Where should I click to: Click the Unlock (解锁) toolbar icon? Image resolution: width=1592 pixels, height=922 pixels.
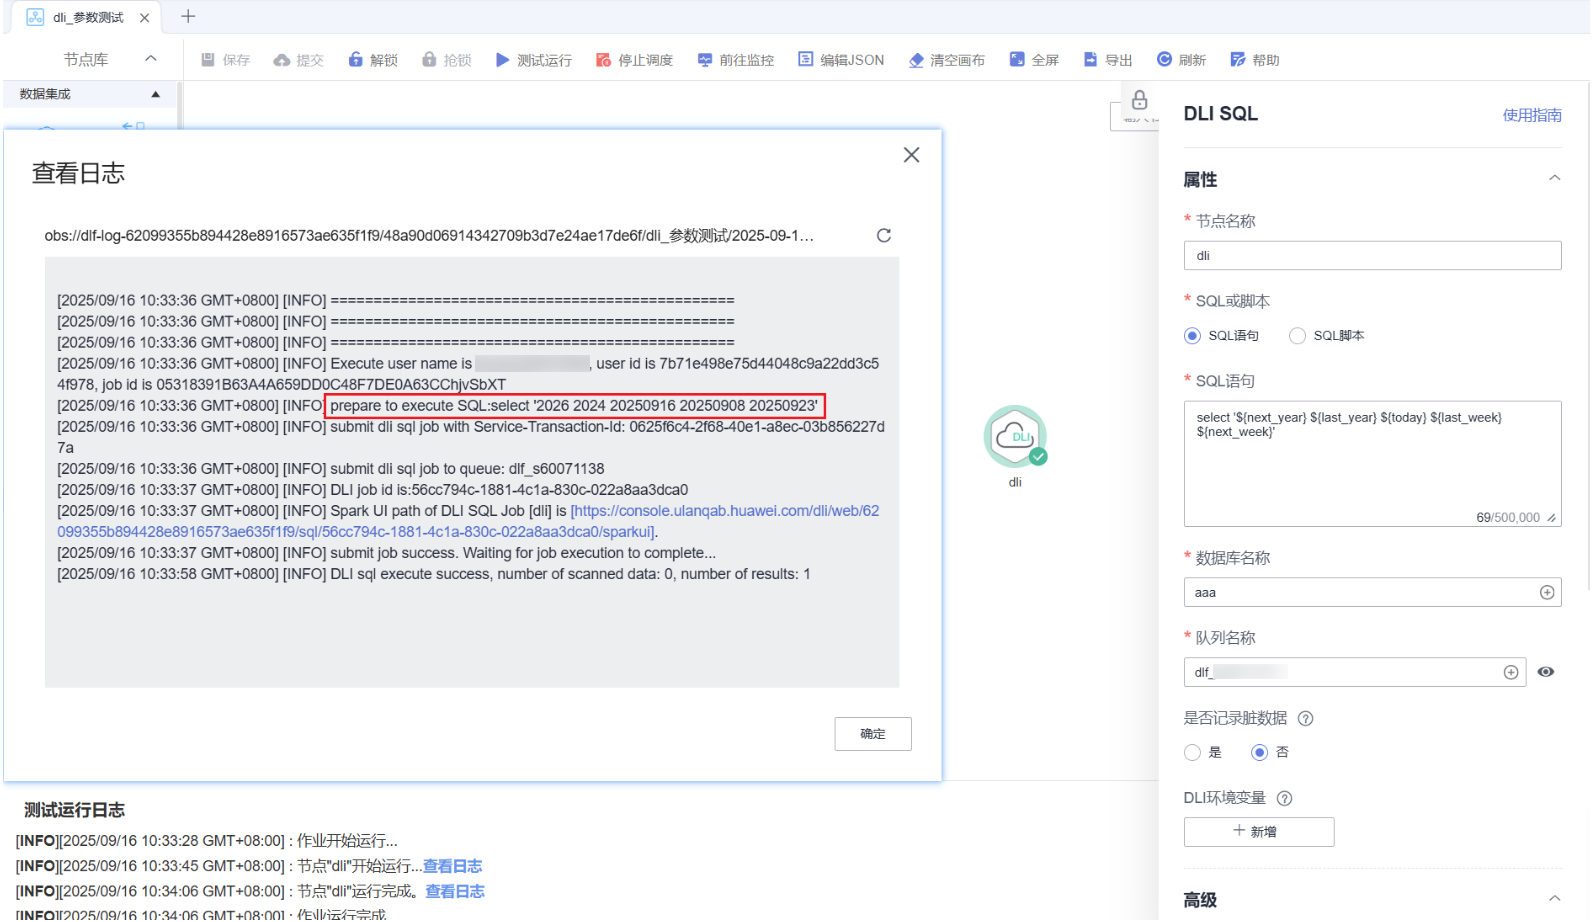(x=355, y=60)
